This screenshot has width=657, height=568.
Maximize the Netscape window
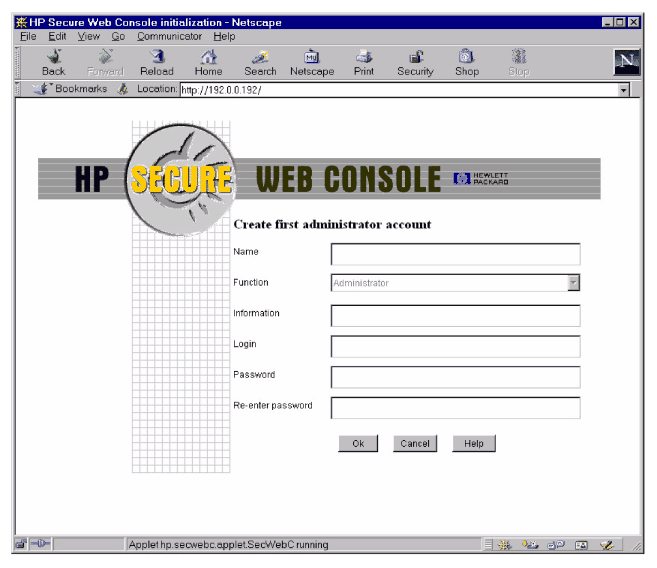(621, 22)
